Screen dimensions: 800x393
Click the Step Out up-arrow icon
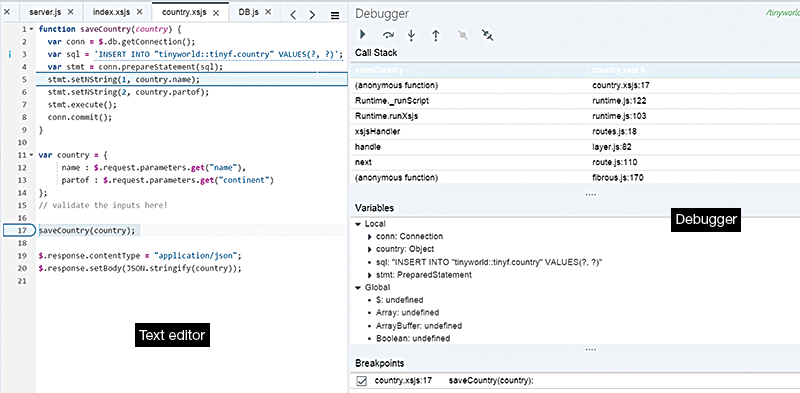436,35
